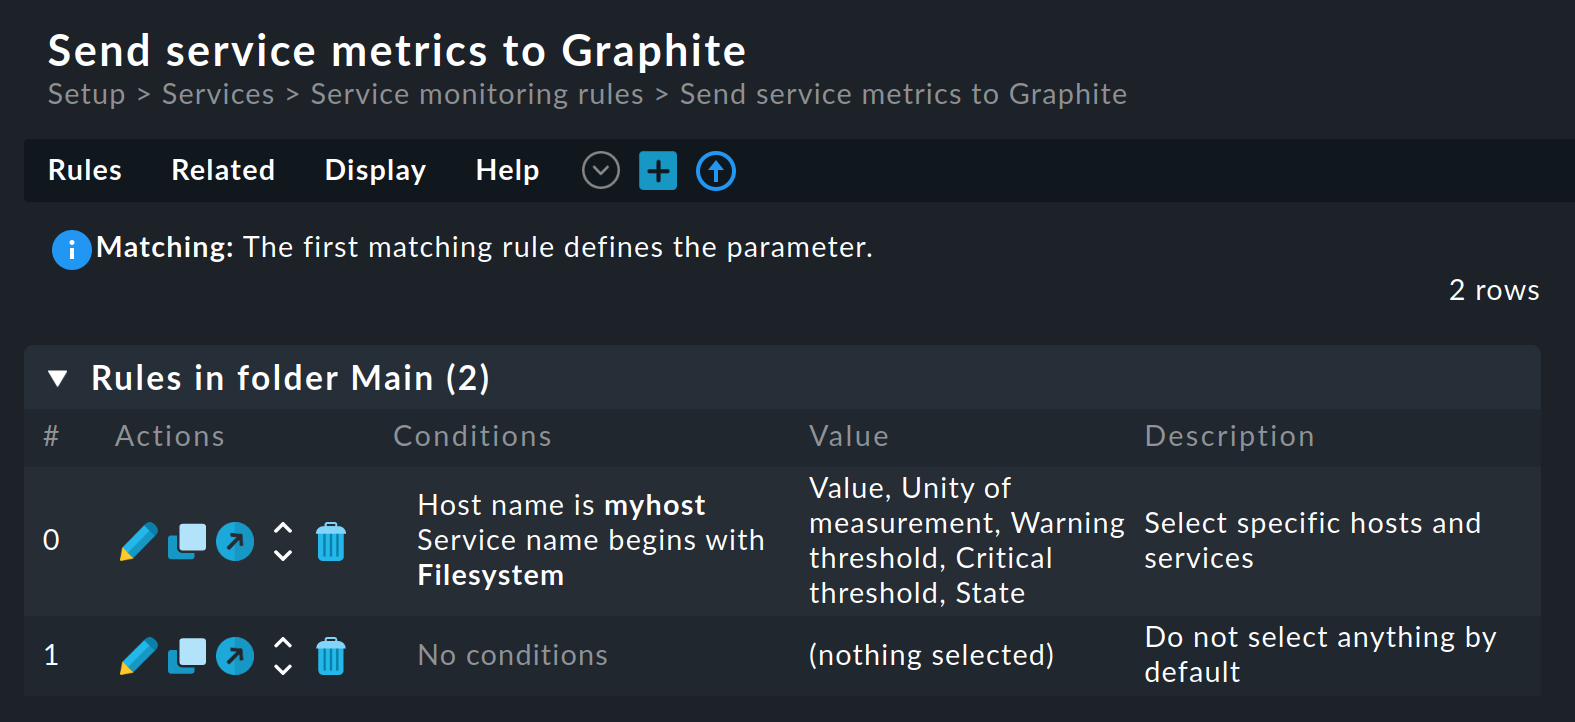Edit rule 0 with the pencil icon
Screen dimensions: 1575x722
(139, 541)
